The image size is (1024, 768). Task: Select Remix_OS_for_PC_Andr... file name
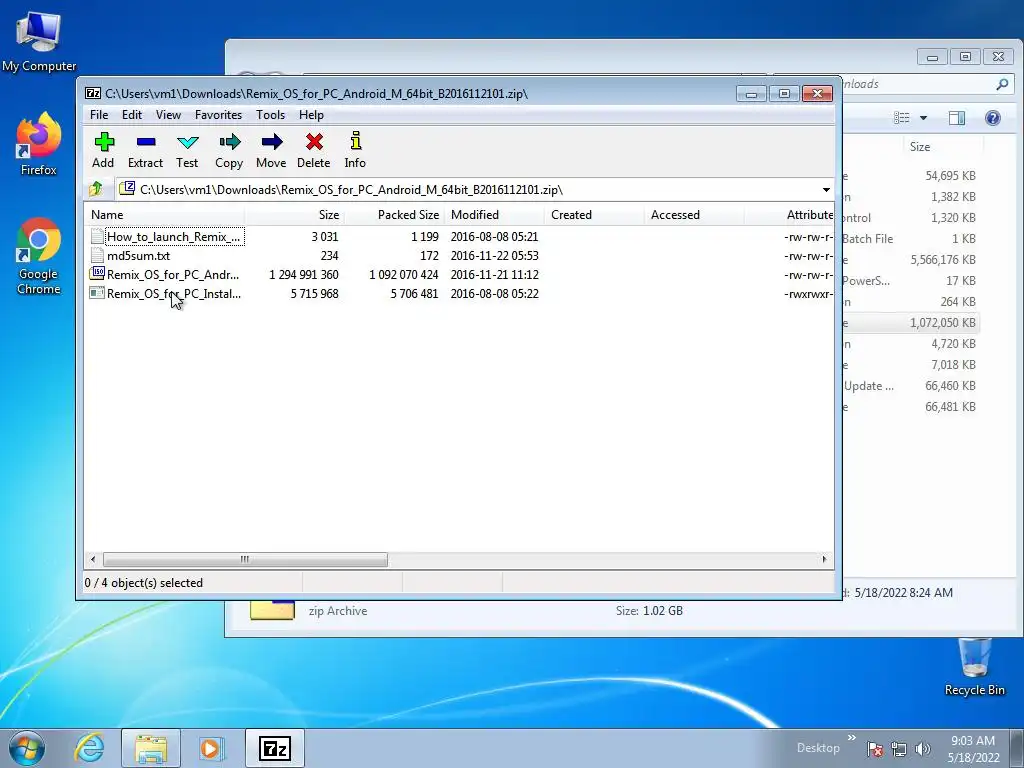point(173,274)
